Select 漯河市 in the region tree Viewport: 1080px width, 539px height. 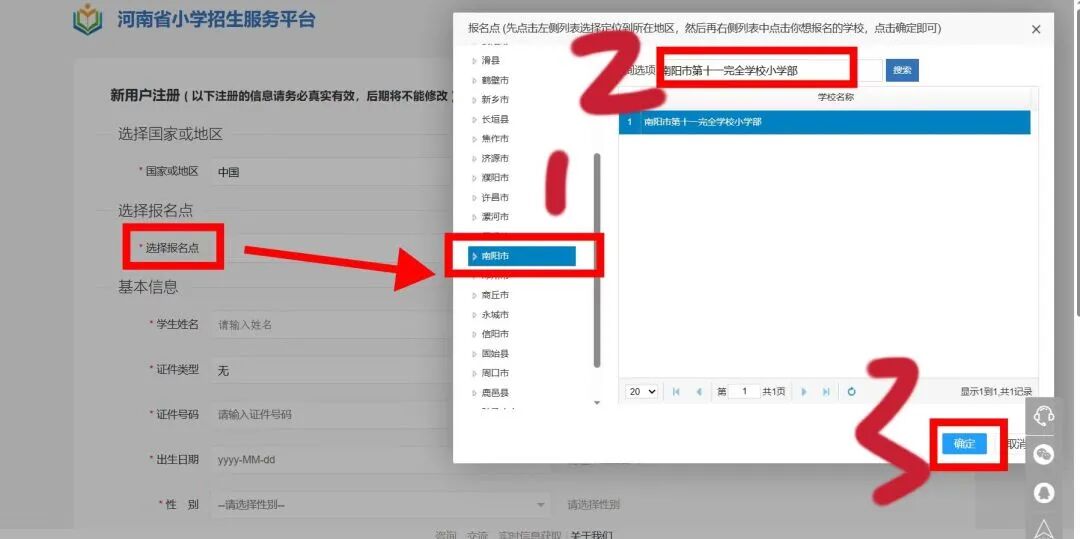pyautogui.click(x=495, y=217)
